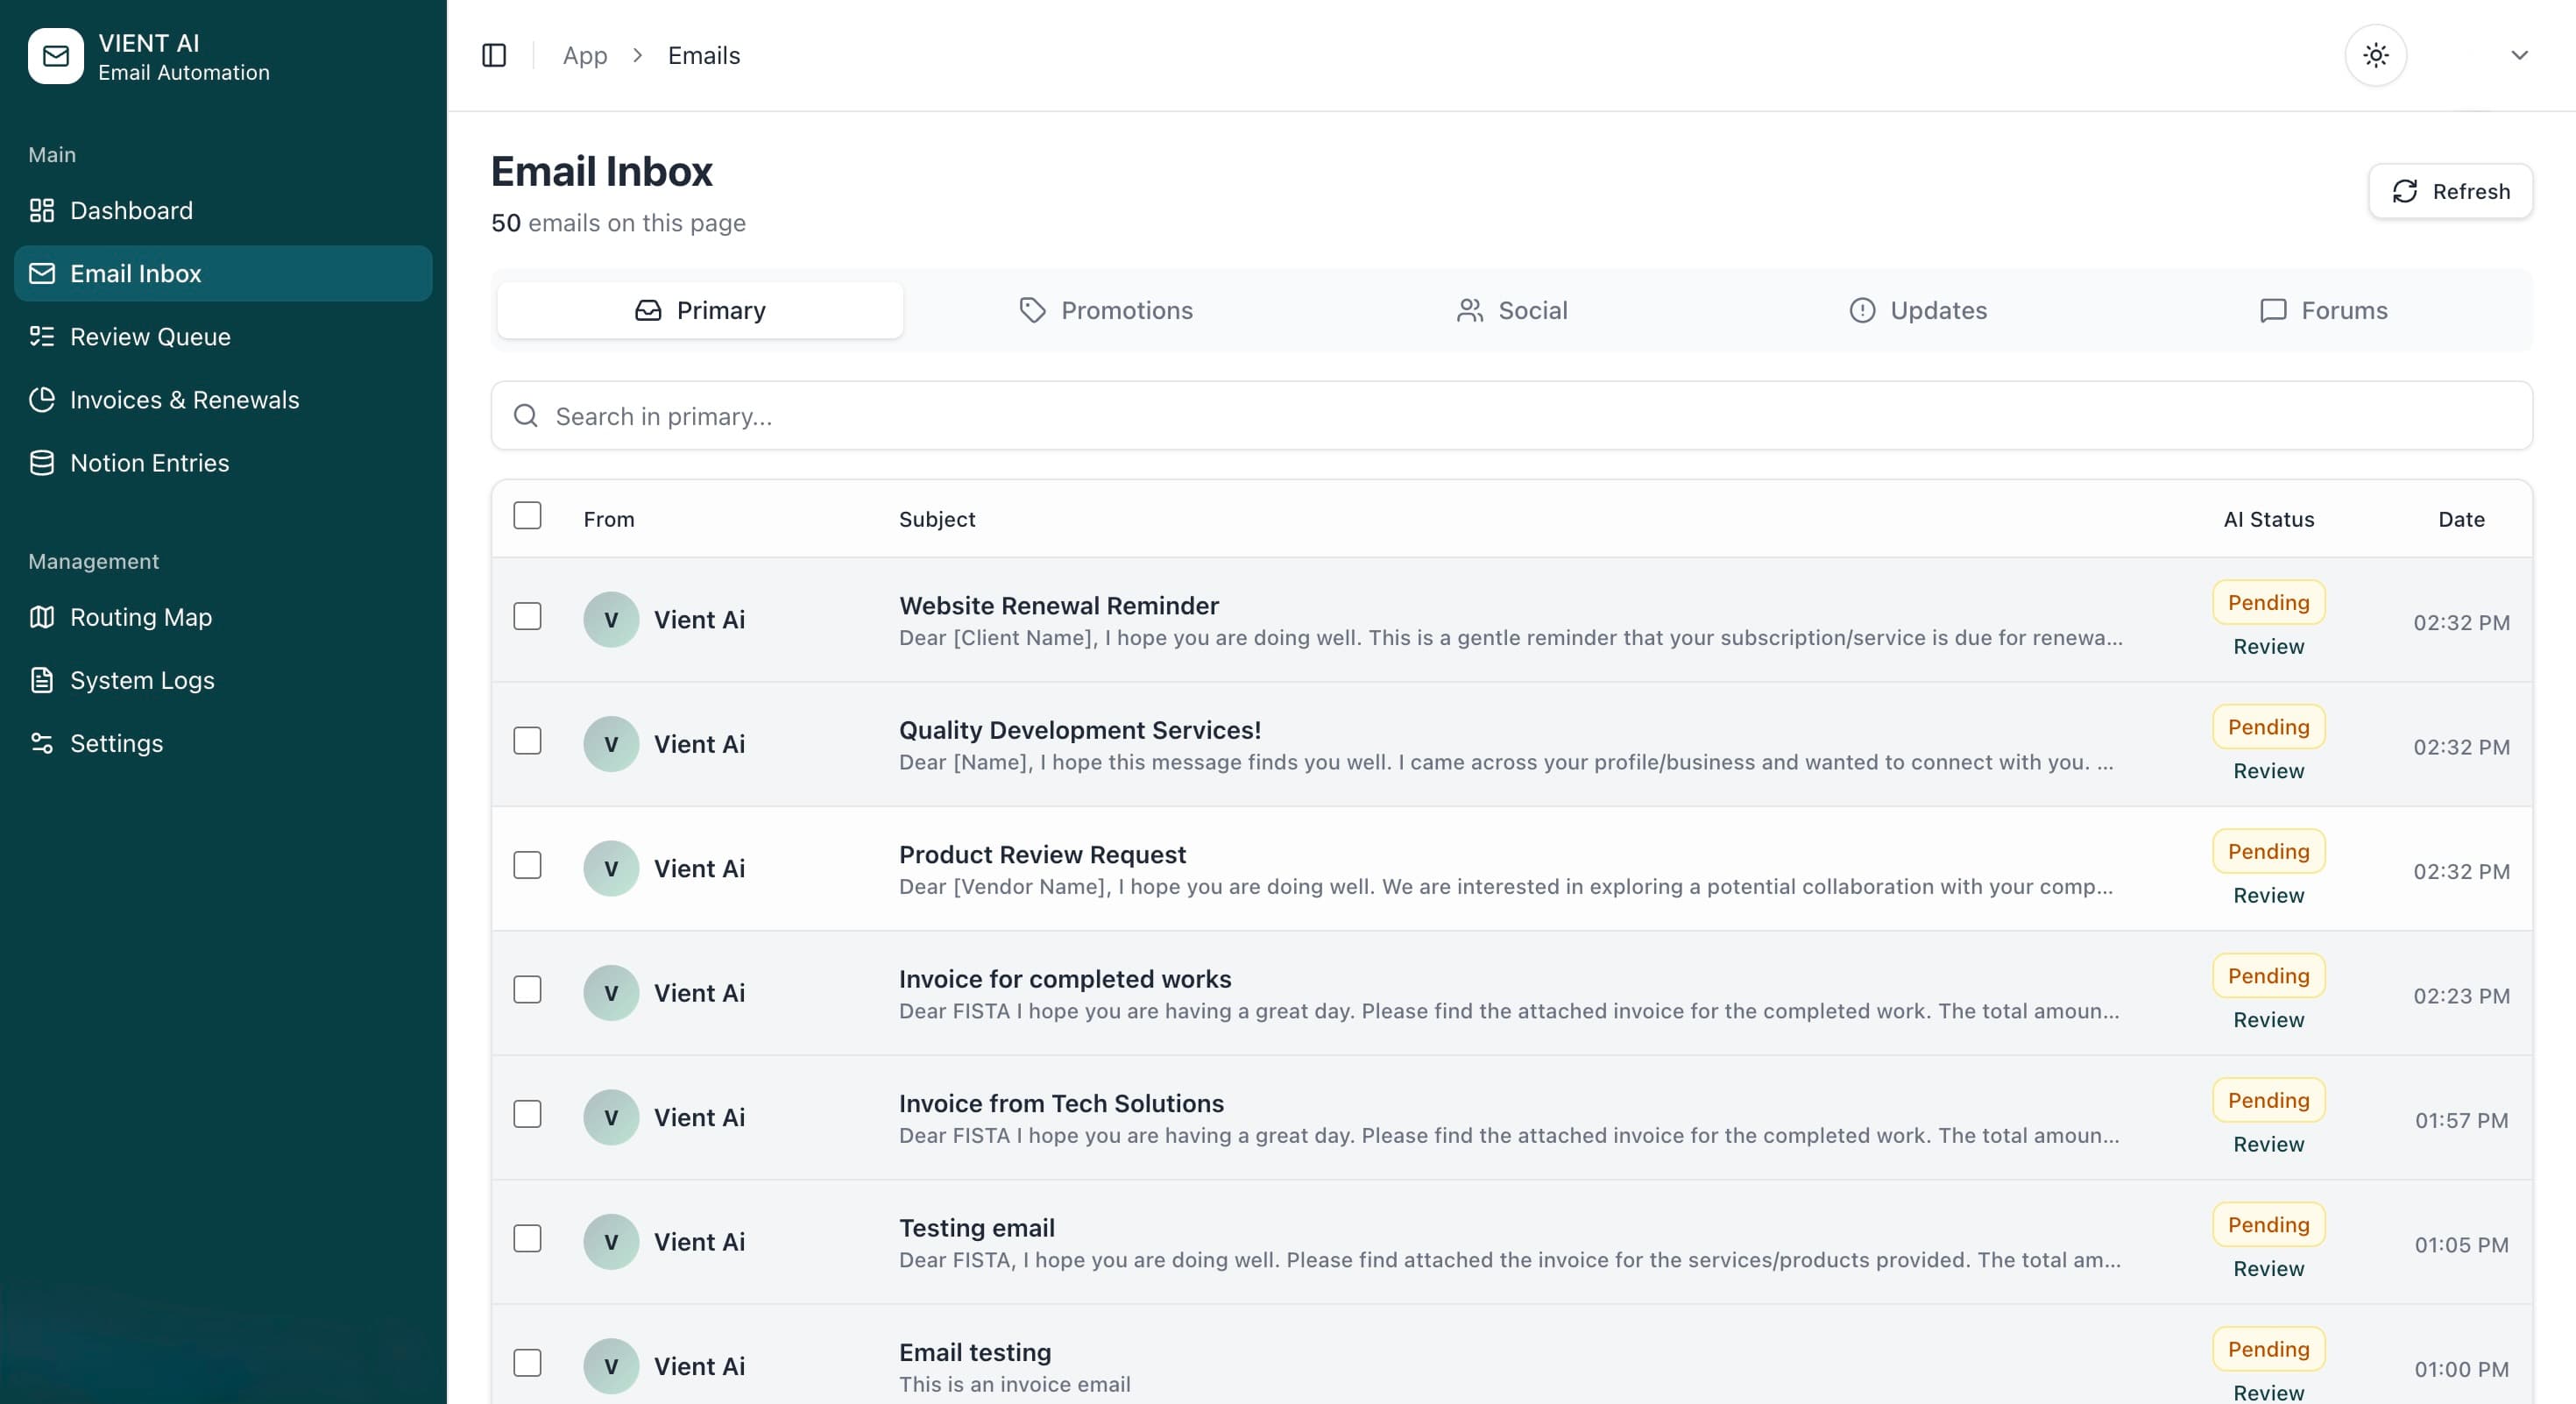This screenshot has width=2576, height=1404.
Task: Open the VIENT AI logo icon
Action: pyautogui.click(x=55, y=56)
